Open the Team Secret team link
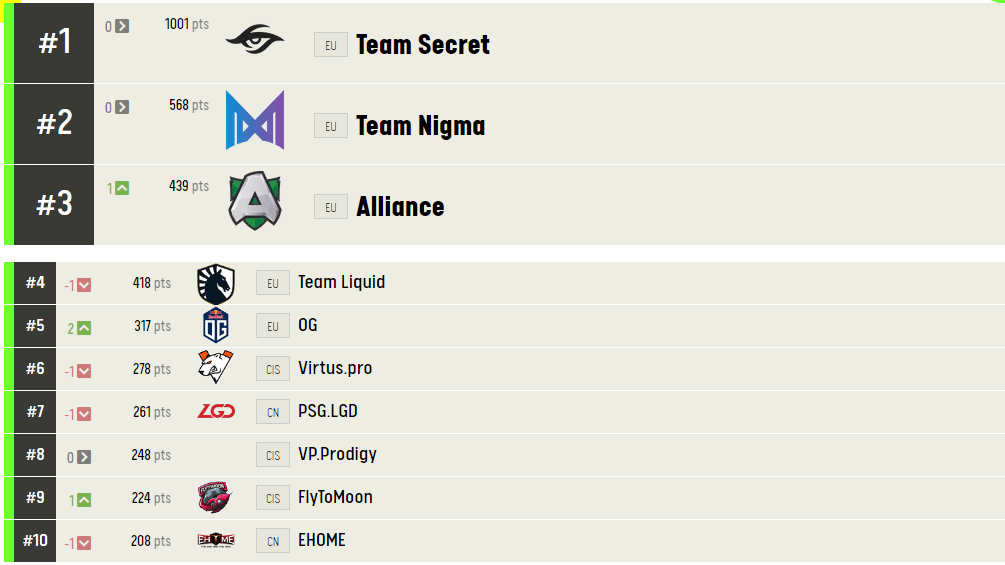 click(422, 45)
